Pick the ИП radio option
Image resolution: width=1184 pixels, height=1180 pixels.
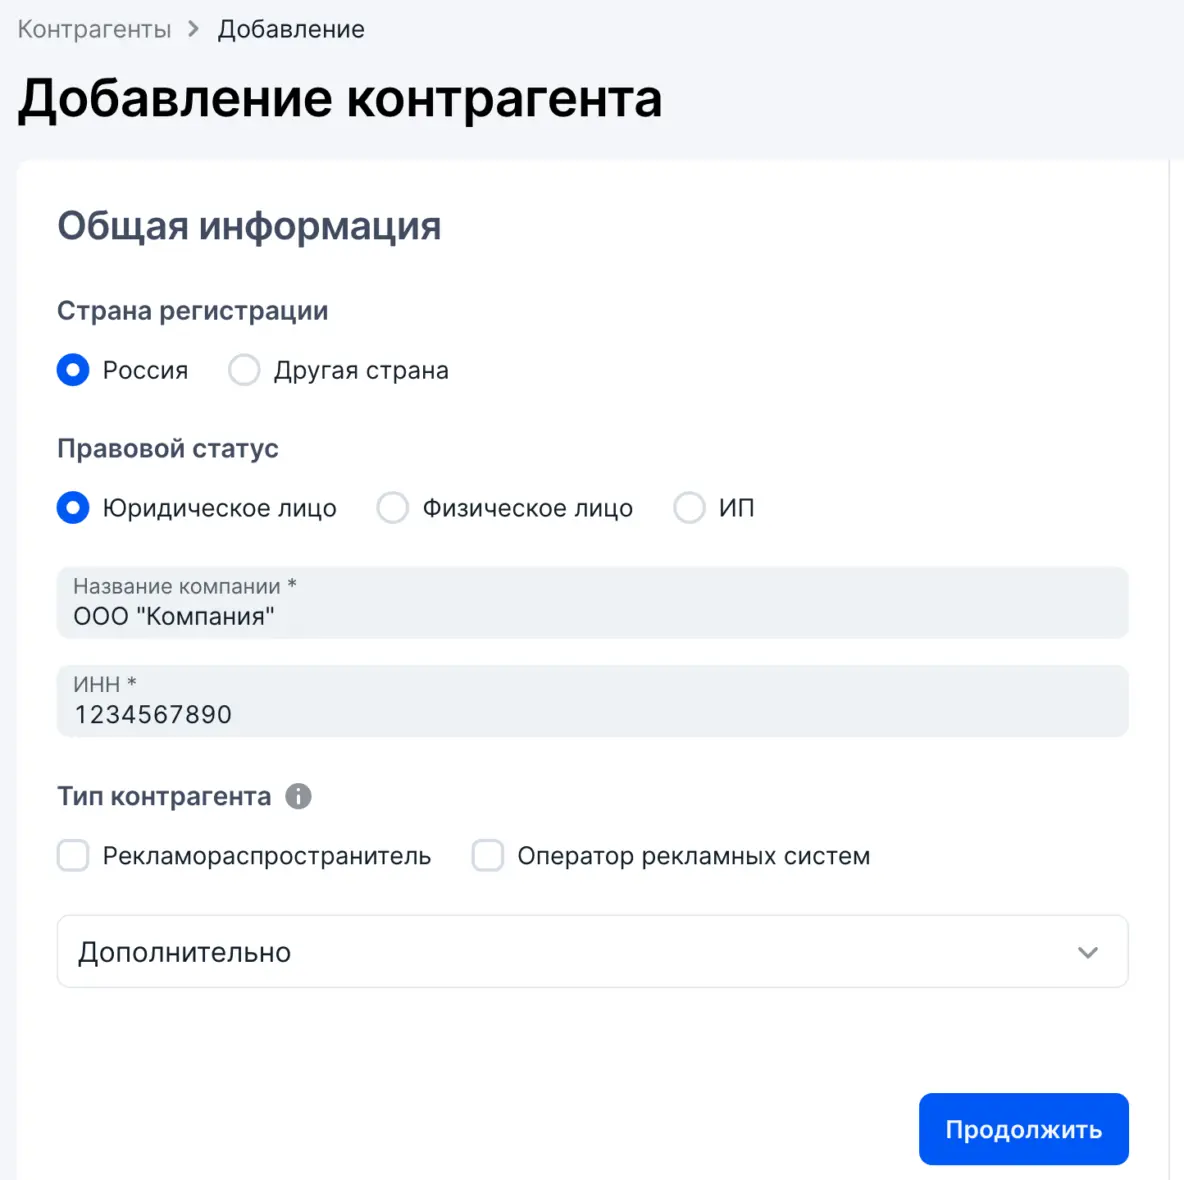(x=689, y=508)
